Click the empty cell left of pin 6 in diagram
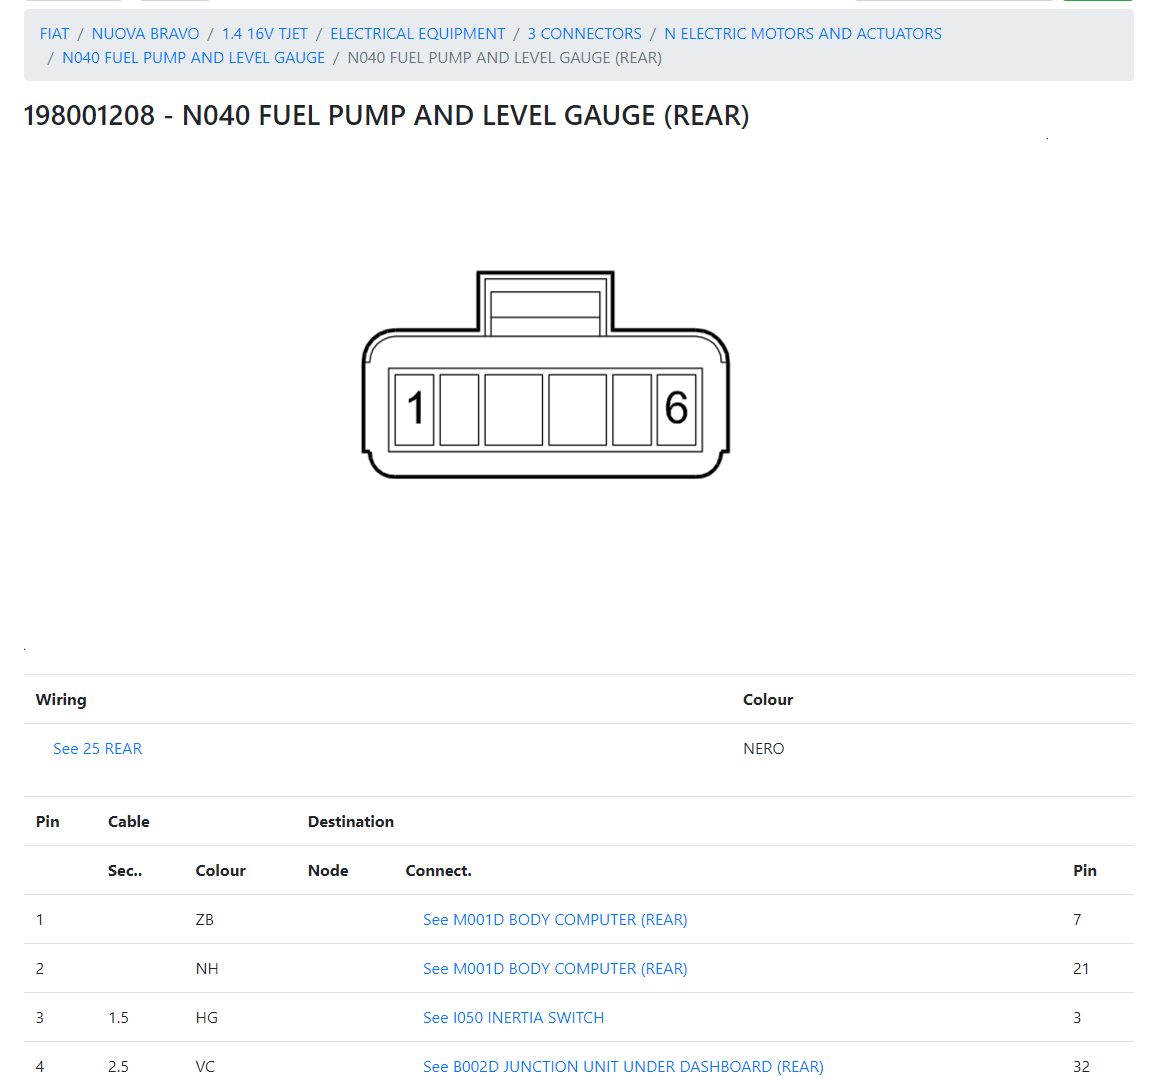This screenshot has width=1151, height=1079. pos(631,409)
